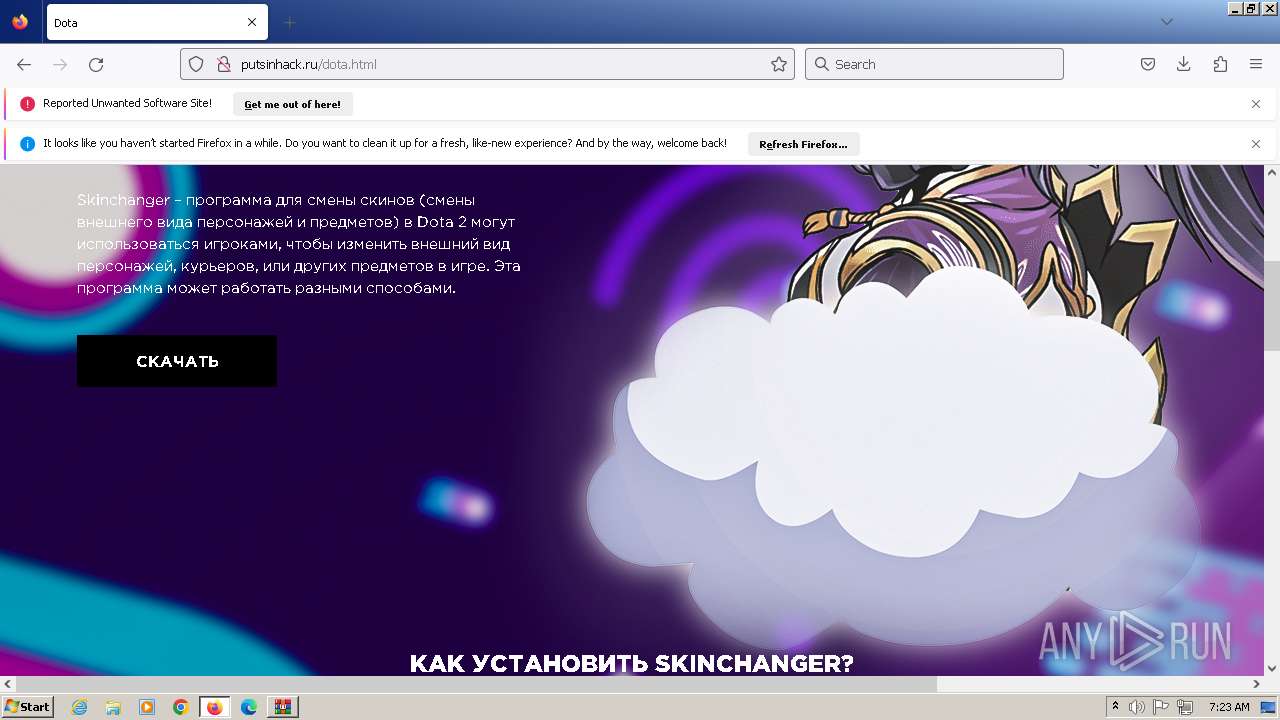Open the Extensions puzzle icon
Viewport: 1280px width, 720px height.
(x=1220, y=64)
